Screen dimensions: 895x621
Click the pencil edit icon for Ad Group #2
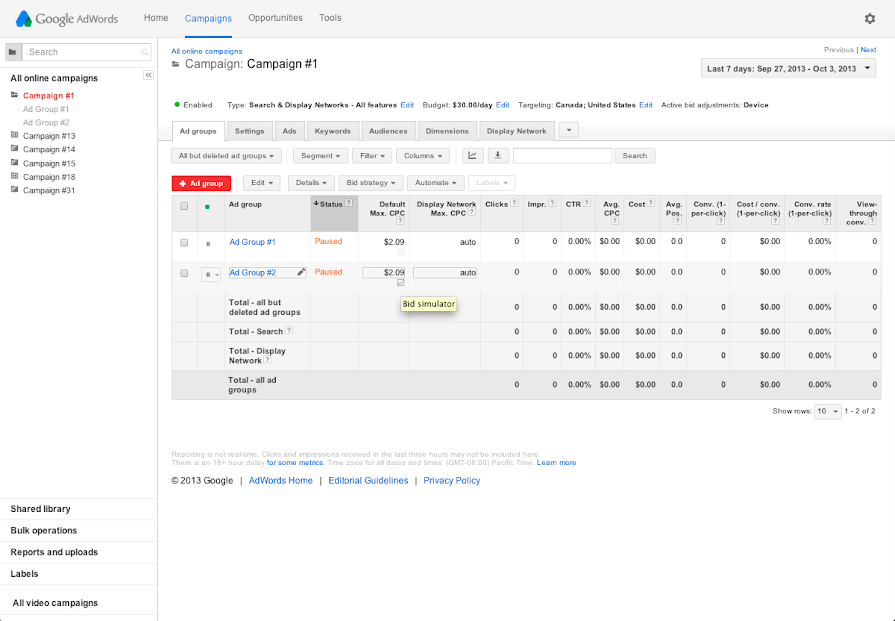tap(301, 272)
